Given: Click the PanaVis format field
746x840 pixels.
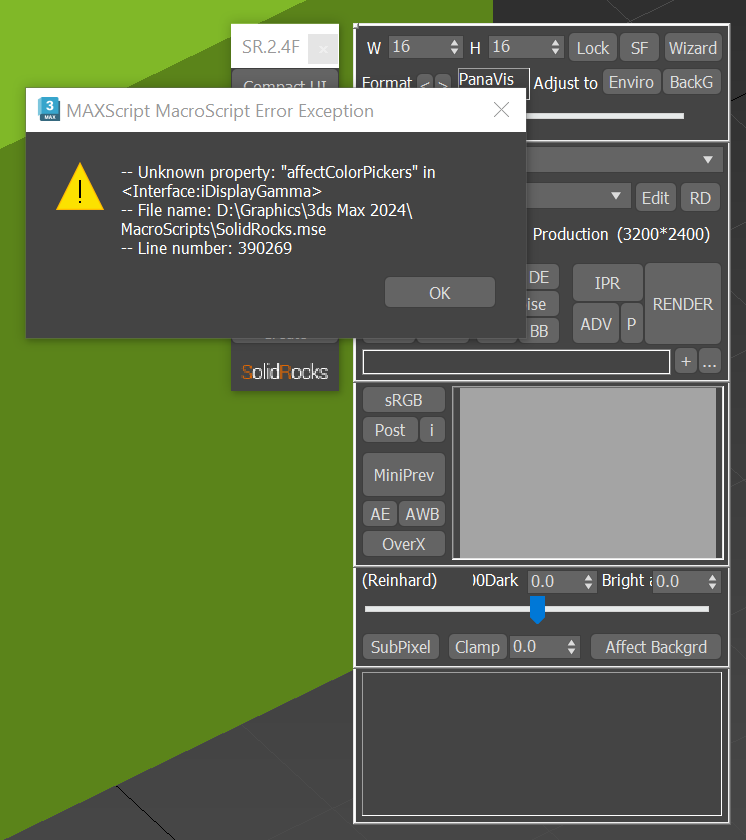Looking at the screenshot, I should [x=493, y=79].
